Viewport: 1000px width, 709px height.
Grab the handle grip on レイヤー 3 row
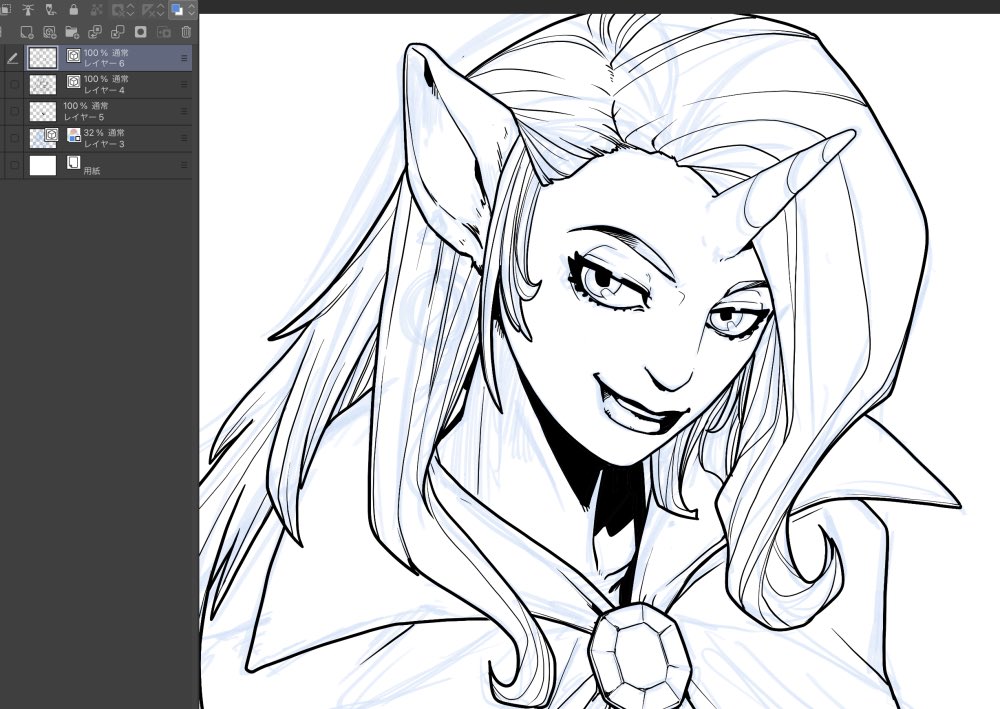point(184,138)
